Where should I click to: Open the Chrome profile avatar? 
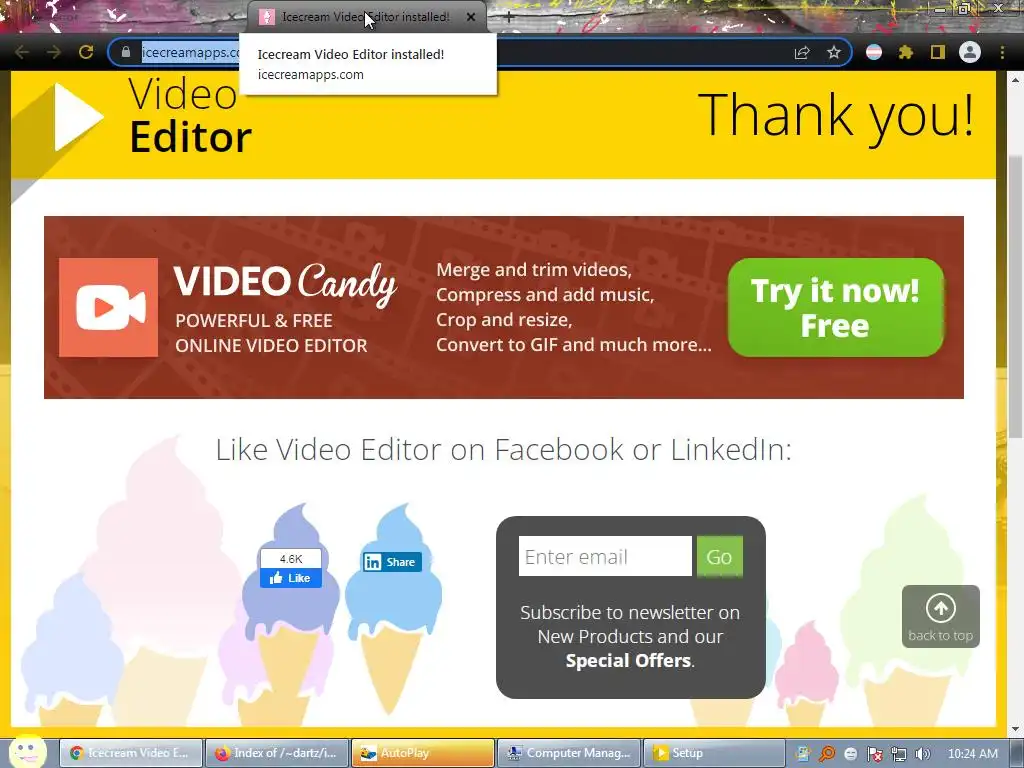970,52
